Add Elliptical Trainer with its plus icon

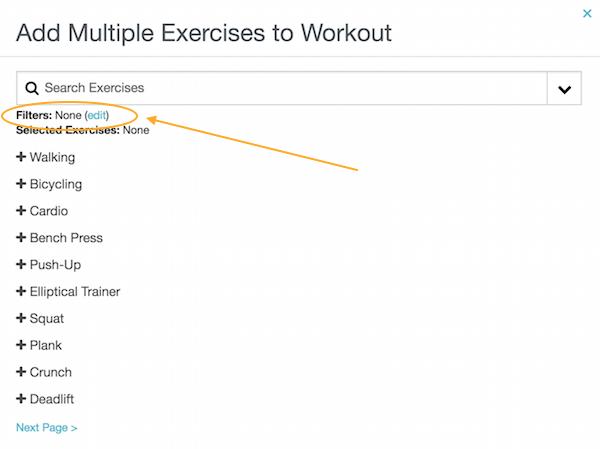coord(22,292)
